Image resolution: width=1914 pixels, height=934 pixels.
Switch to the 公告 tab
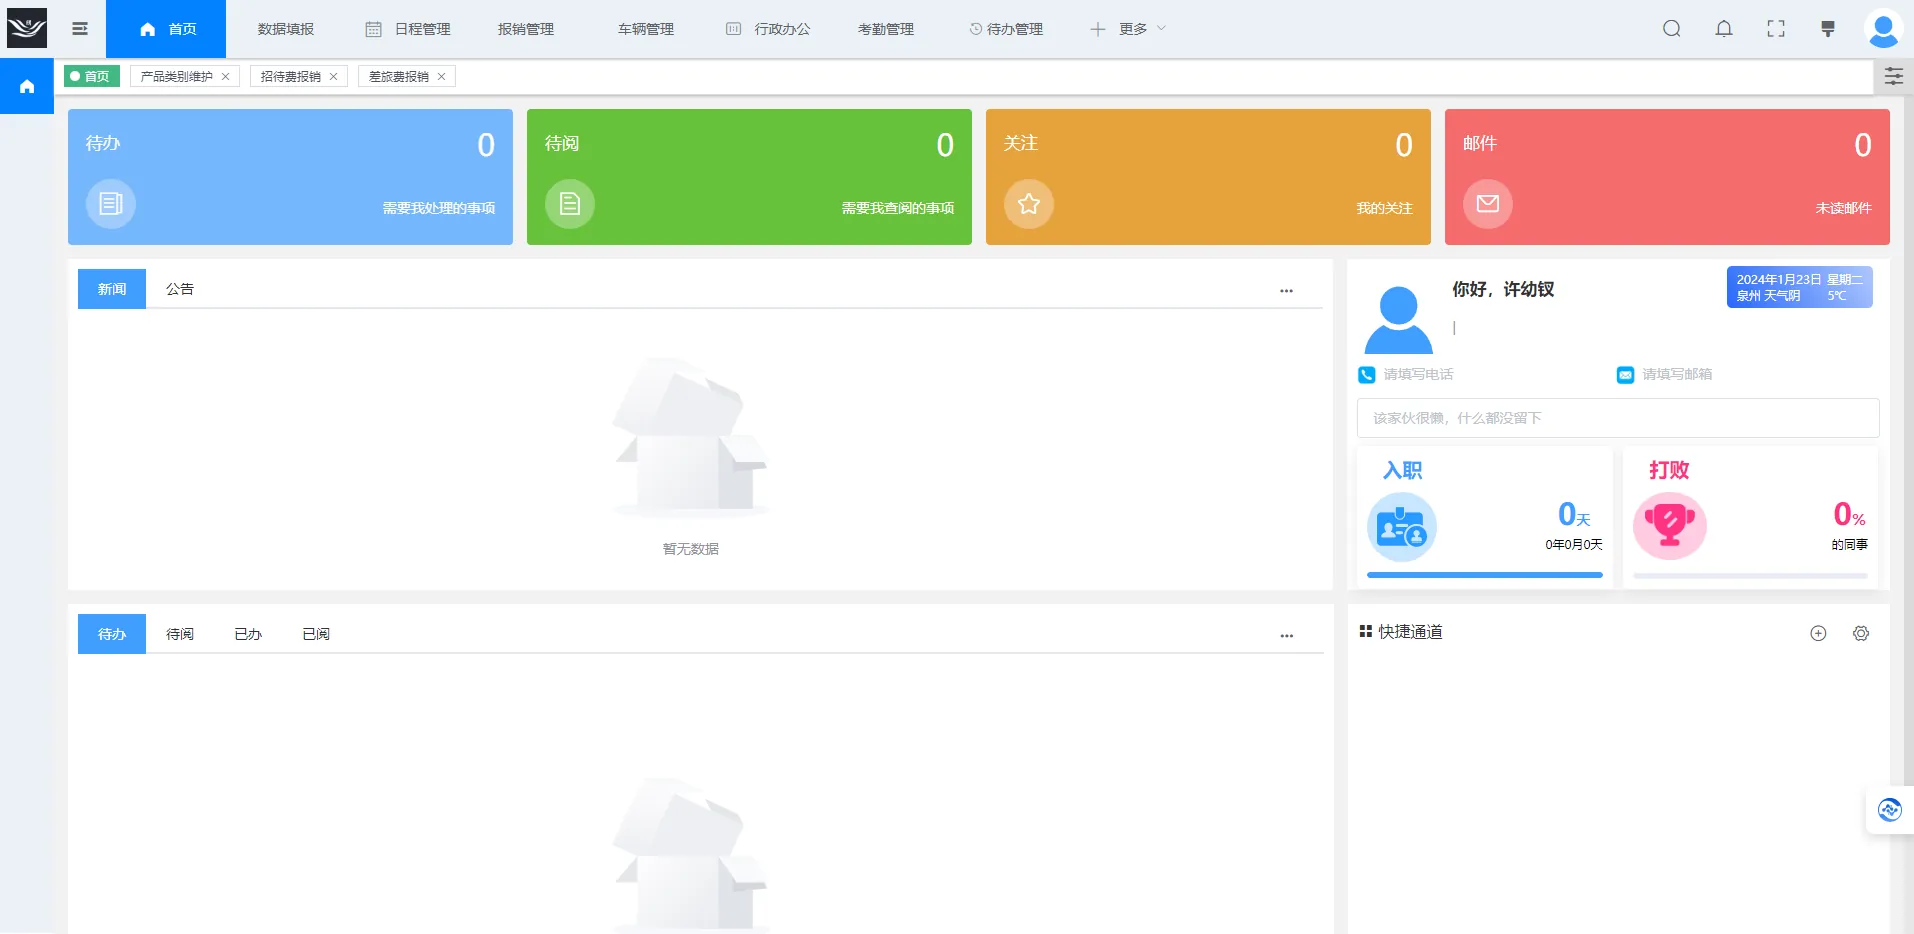[180, 289]
